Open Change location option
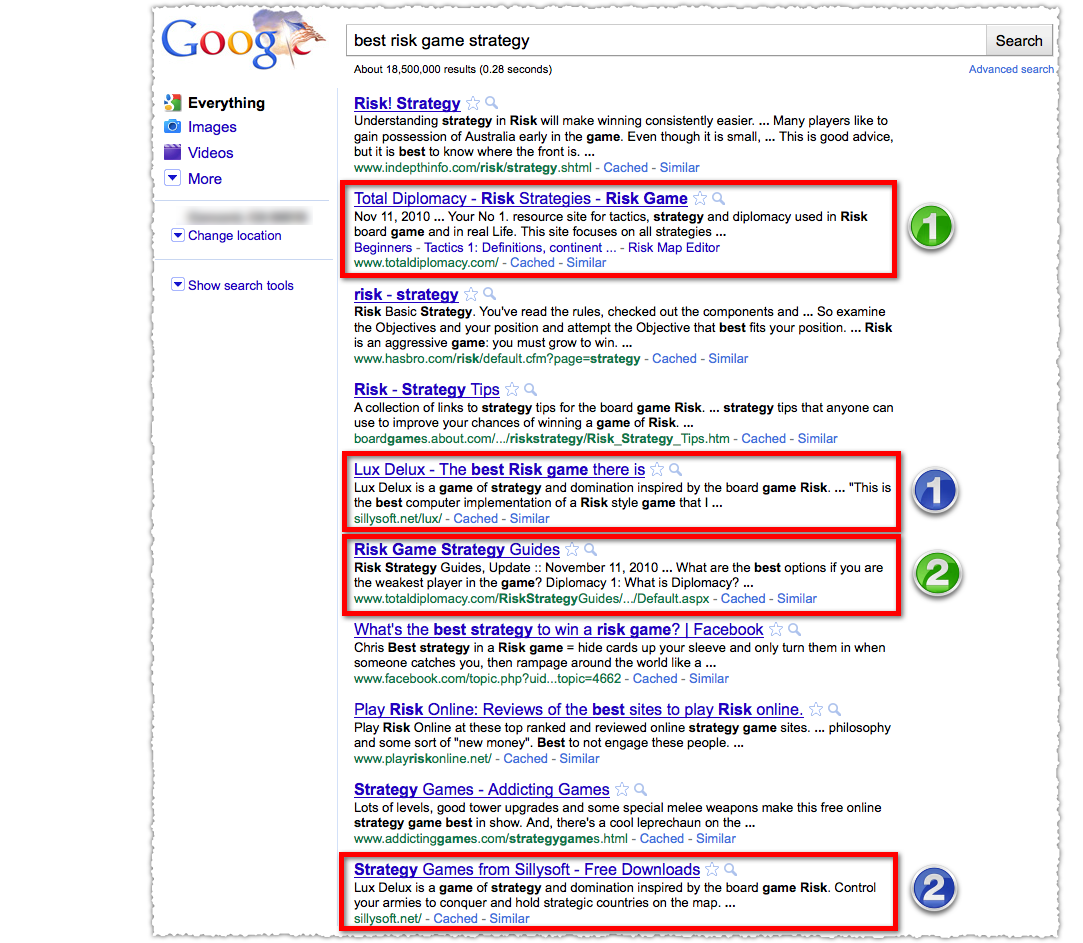The image size is (1083, 943). (x=235, y=236)
